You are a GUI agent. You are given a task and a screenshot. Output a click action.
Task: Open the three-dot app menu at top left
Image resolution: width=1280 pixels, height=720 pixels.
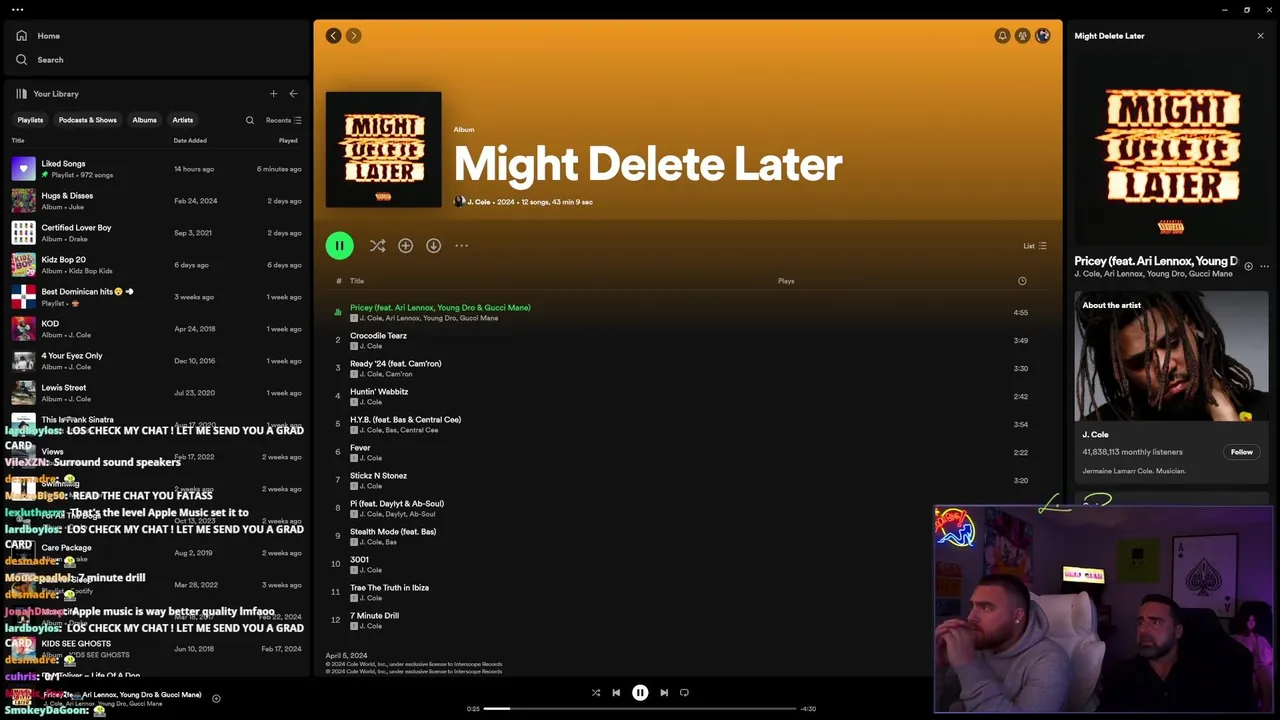pos(17,9)
